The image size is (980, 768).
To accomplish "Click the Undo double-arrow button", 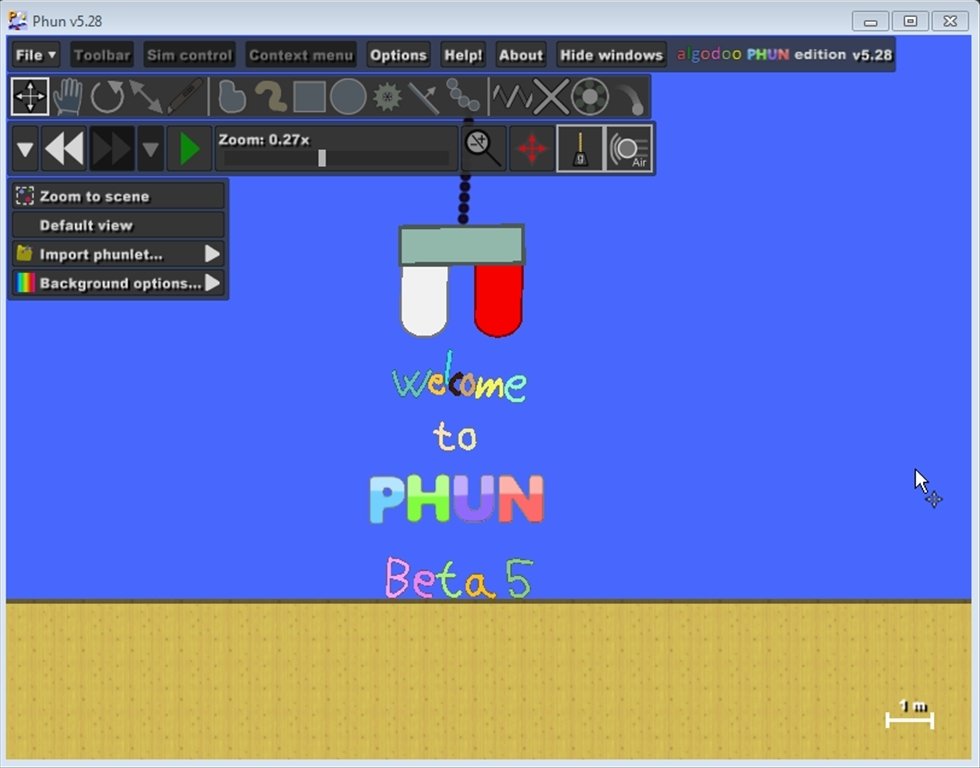I will click(x=64, y=149).
